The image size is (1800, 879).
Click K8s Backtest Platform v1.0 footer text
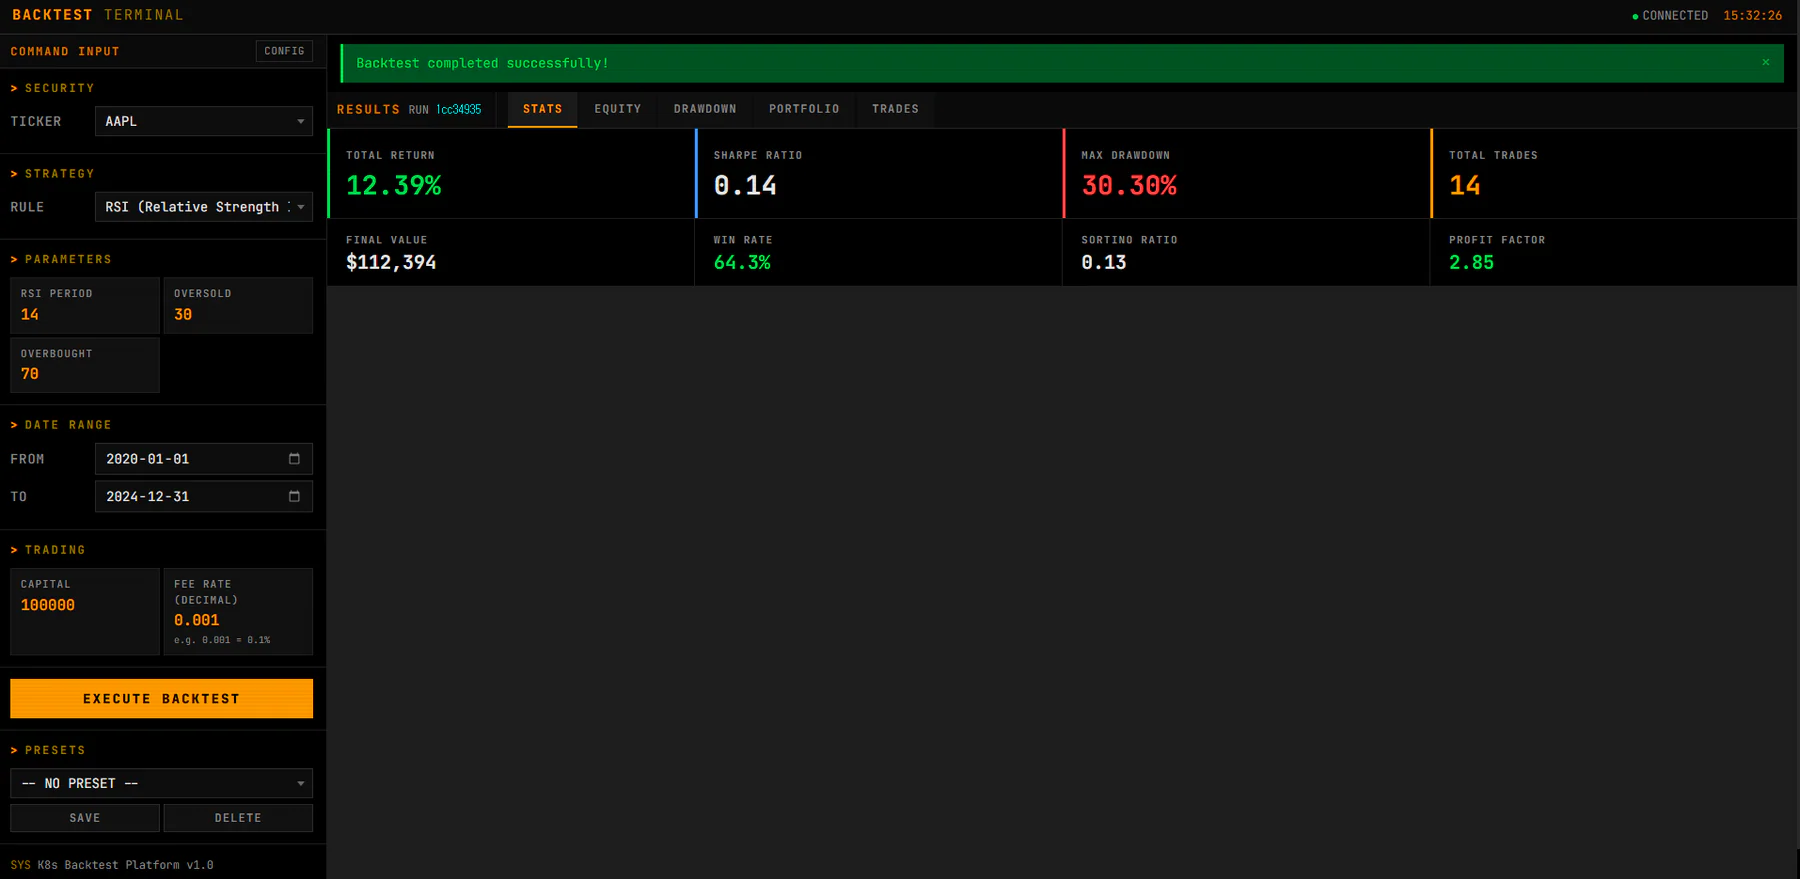pyautogui.click(x=126, y=865)
